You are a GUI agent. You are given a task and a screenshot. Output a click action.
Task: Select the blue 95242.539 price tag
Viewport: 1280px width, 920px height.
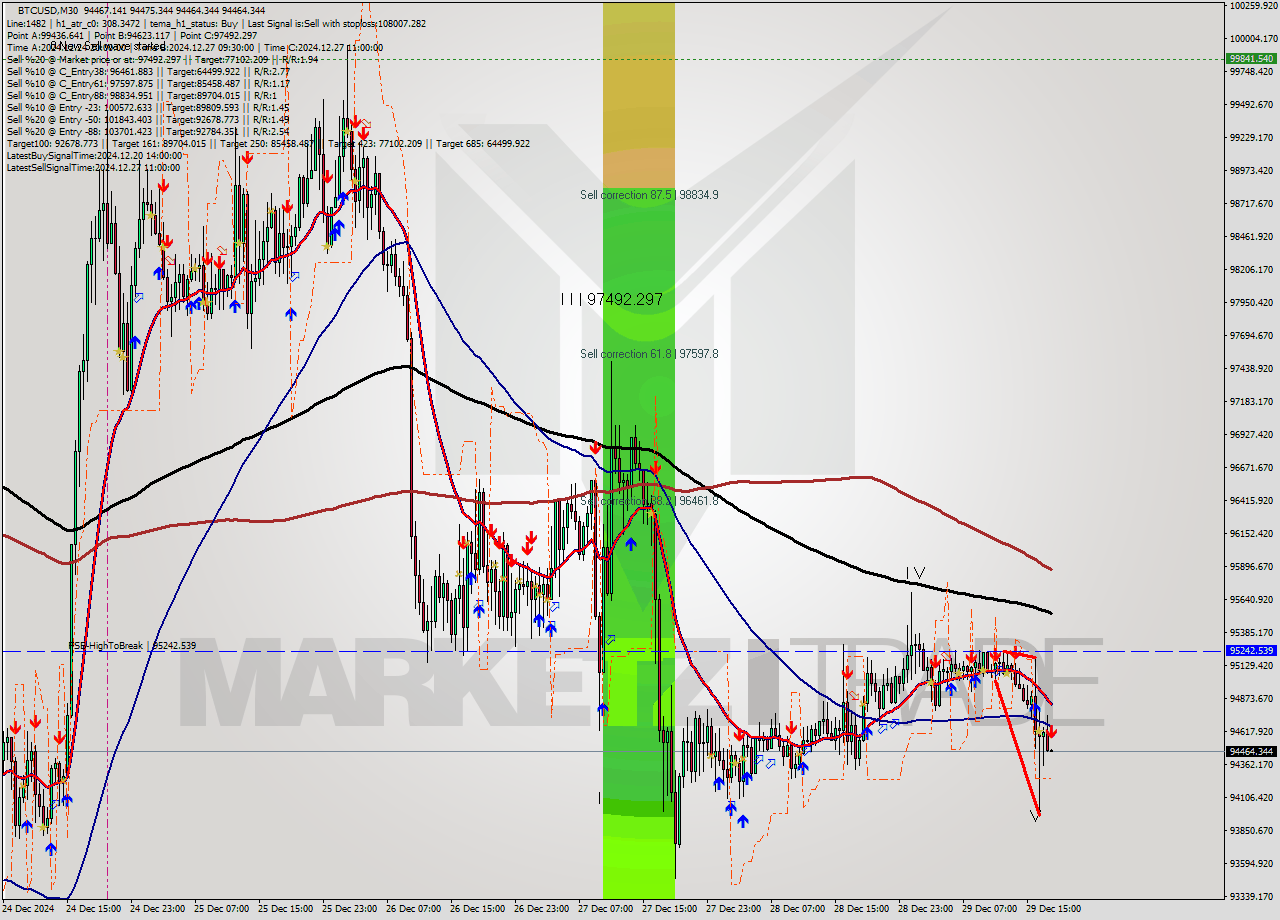pos(1251,650)
